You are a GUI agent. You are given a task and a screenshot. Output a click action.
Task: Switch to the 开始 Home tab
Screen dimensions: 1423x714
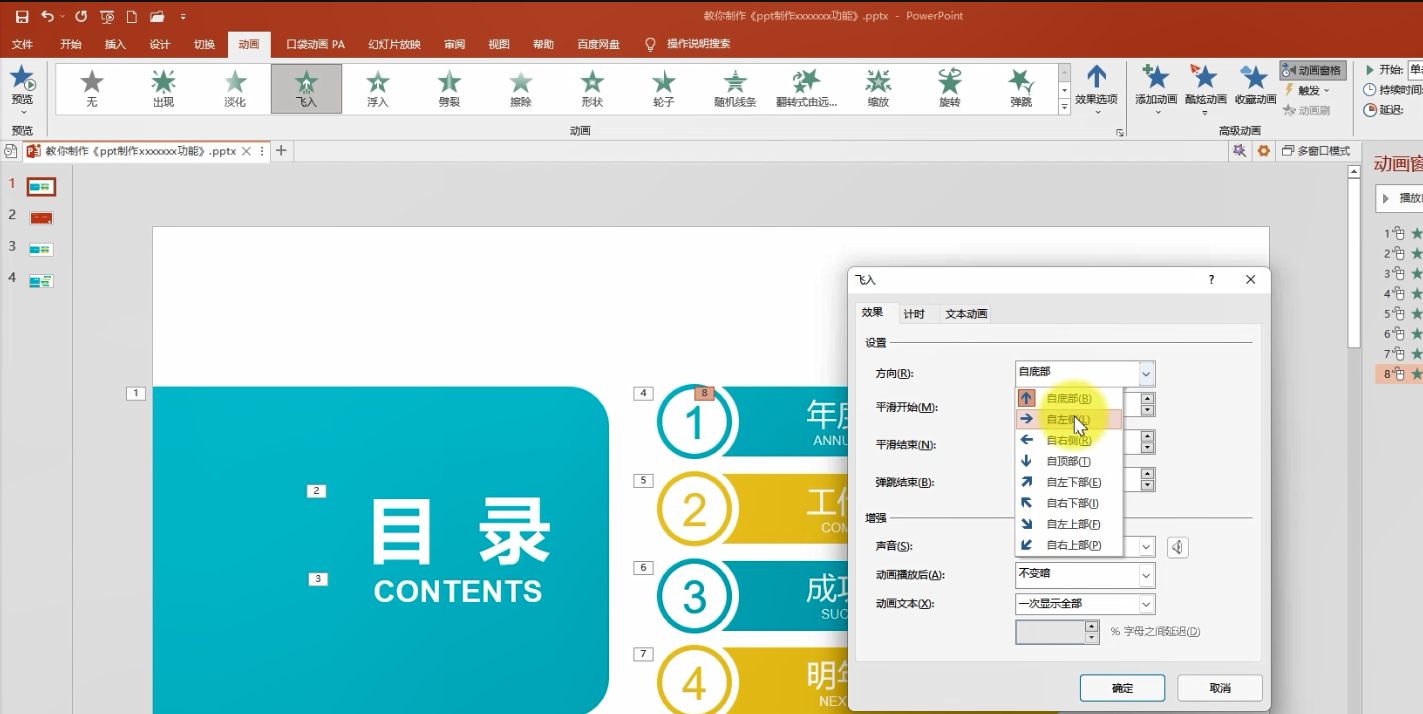coord(71,44)
